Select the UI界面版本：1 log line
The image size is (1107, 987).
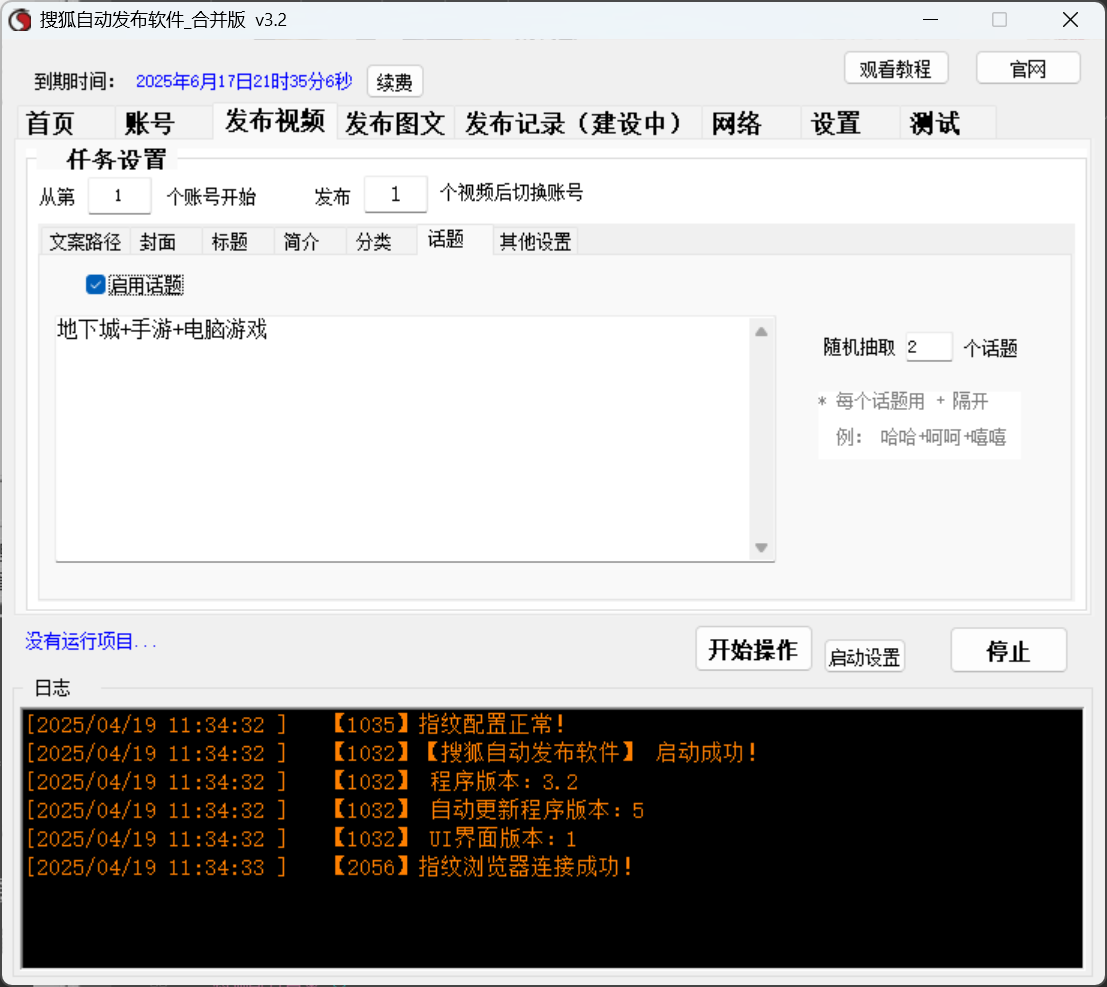301,839
